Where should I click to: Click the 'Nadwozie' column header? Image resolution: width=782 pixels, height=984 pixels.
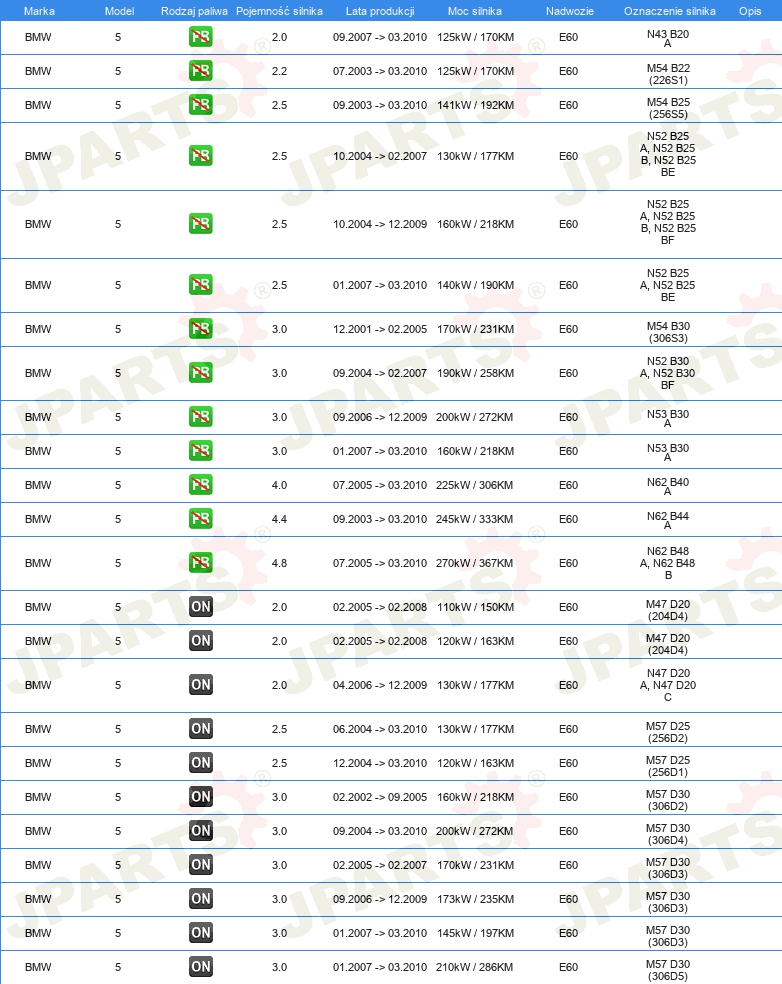click(569, 11)
